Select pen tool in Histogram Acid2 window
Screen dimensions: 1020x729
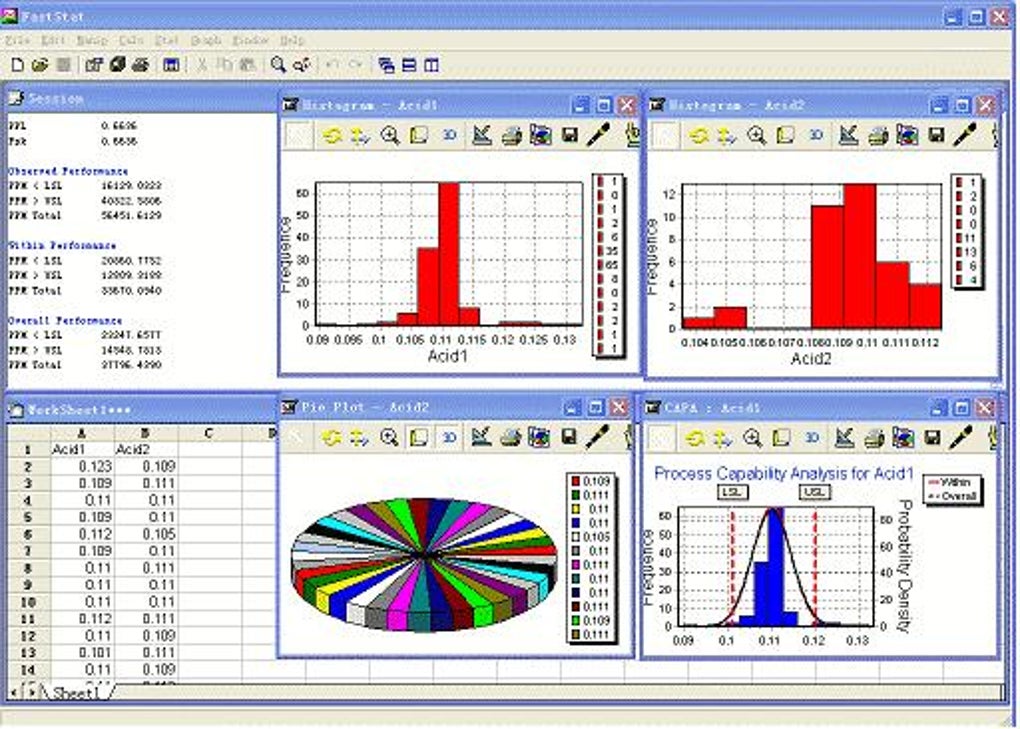coord(965,135)
